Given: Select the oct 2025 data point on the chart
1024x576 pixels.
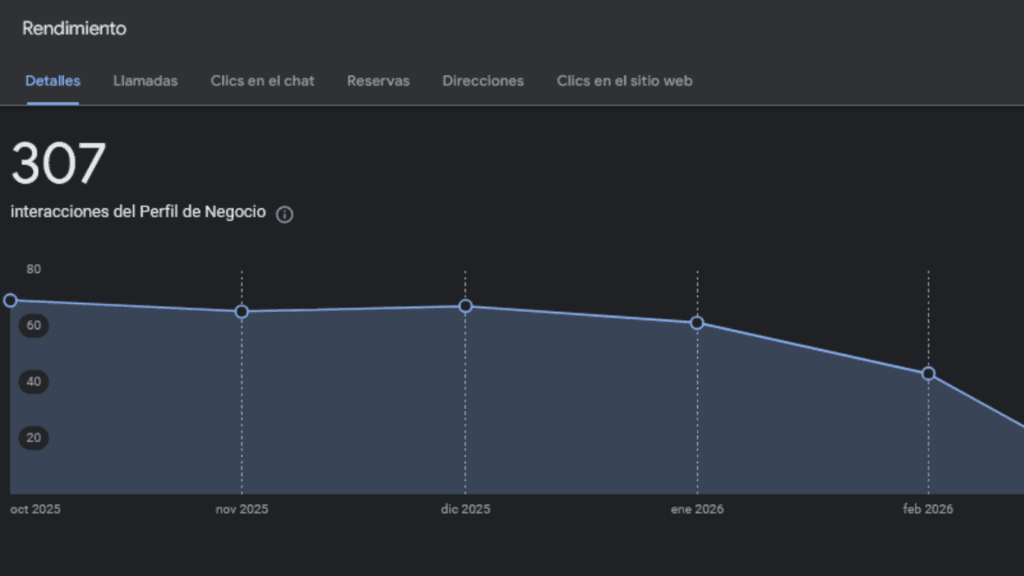Looking at the screenshot, I should point(10,300).
